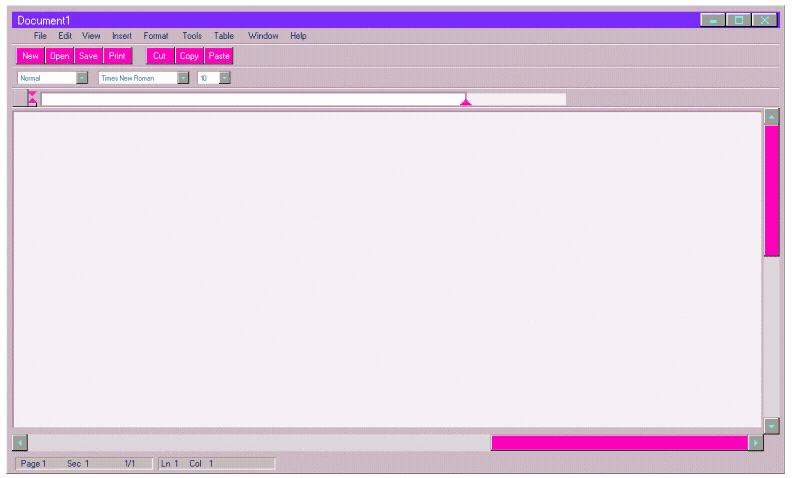
Task: Expand the Normal style dropdown arrow
Action: point(81,78)
